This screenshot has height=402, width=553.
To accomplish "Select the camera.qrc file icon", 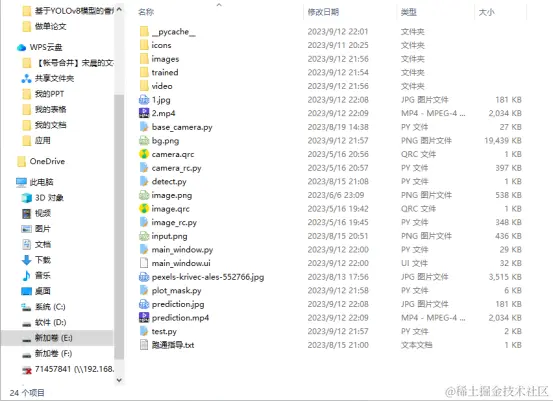I will [x=144, y=154].
